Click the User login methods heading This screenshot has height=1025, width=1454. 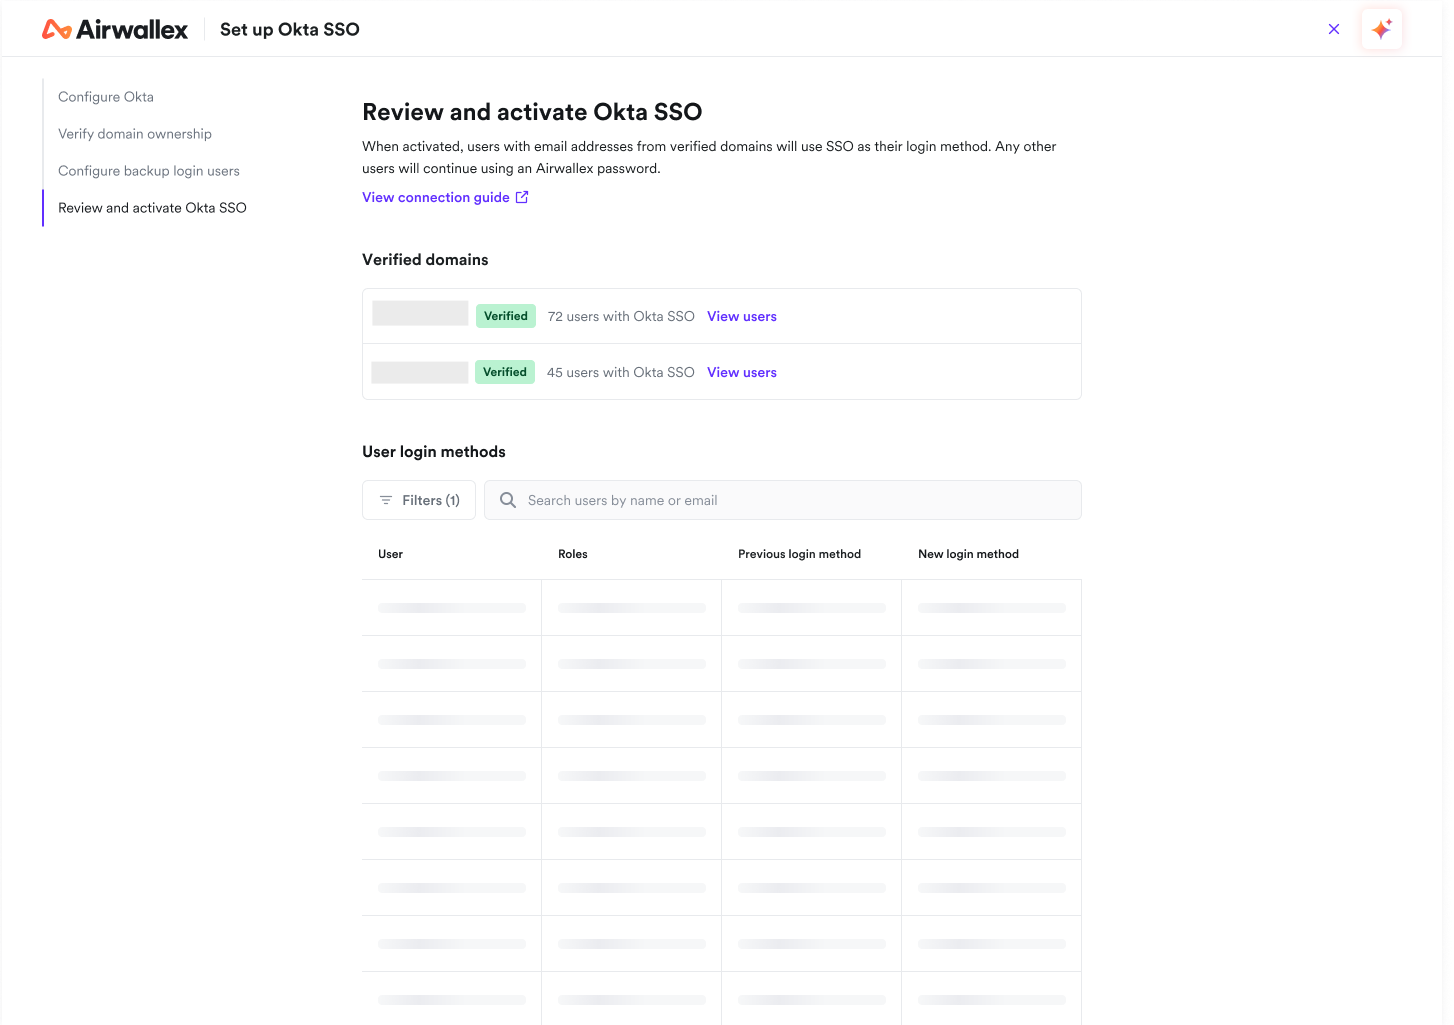pyautogui.click(x=434, y=452)
